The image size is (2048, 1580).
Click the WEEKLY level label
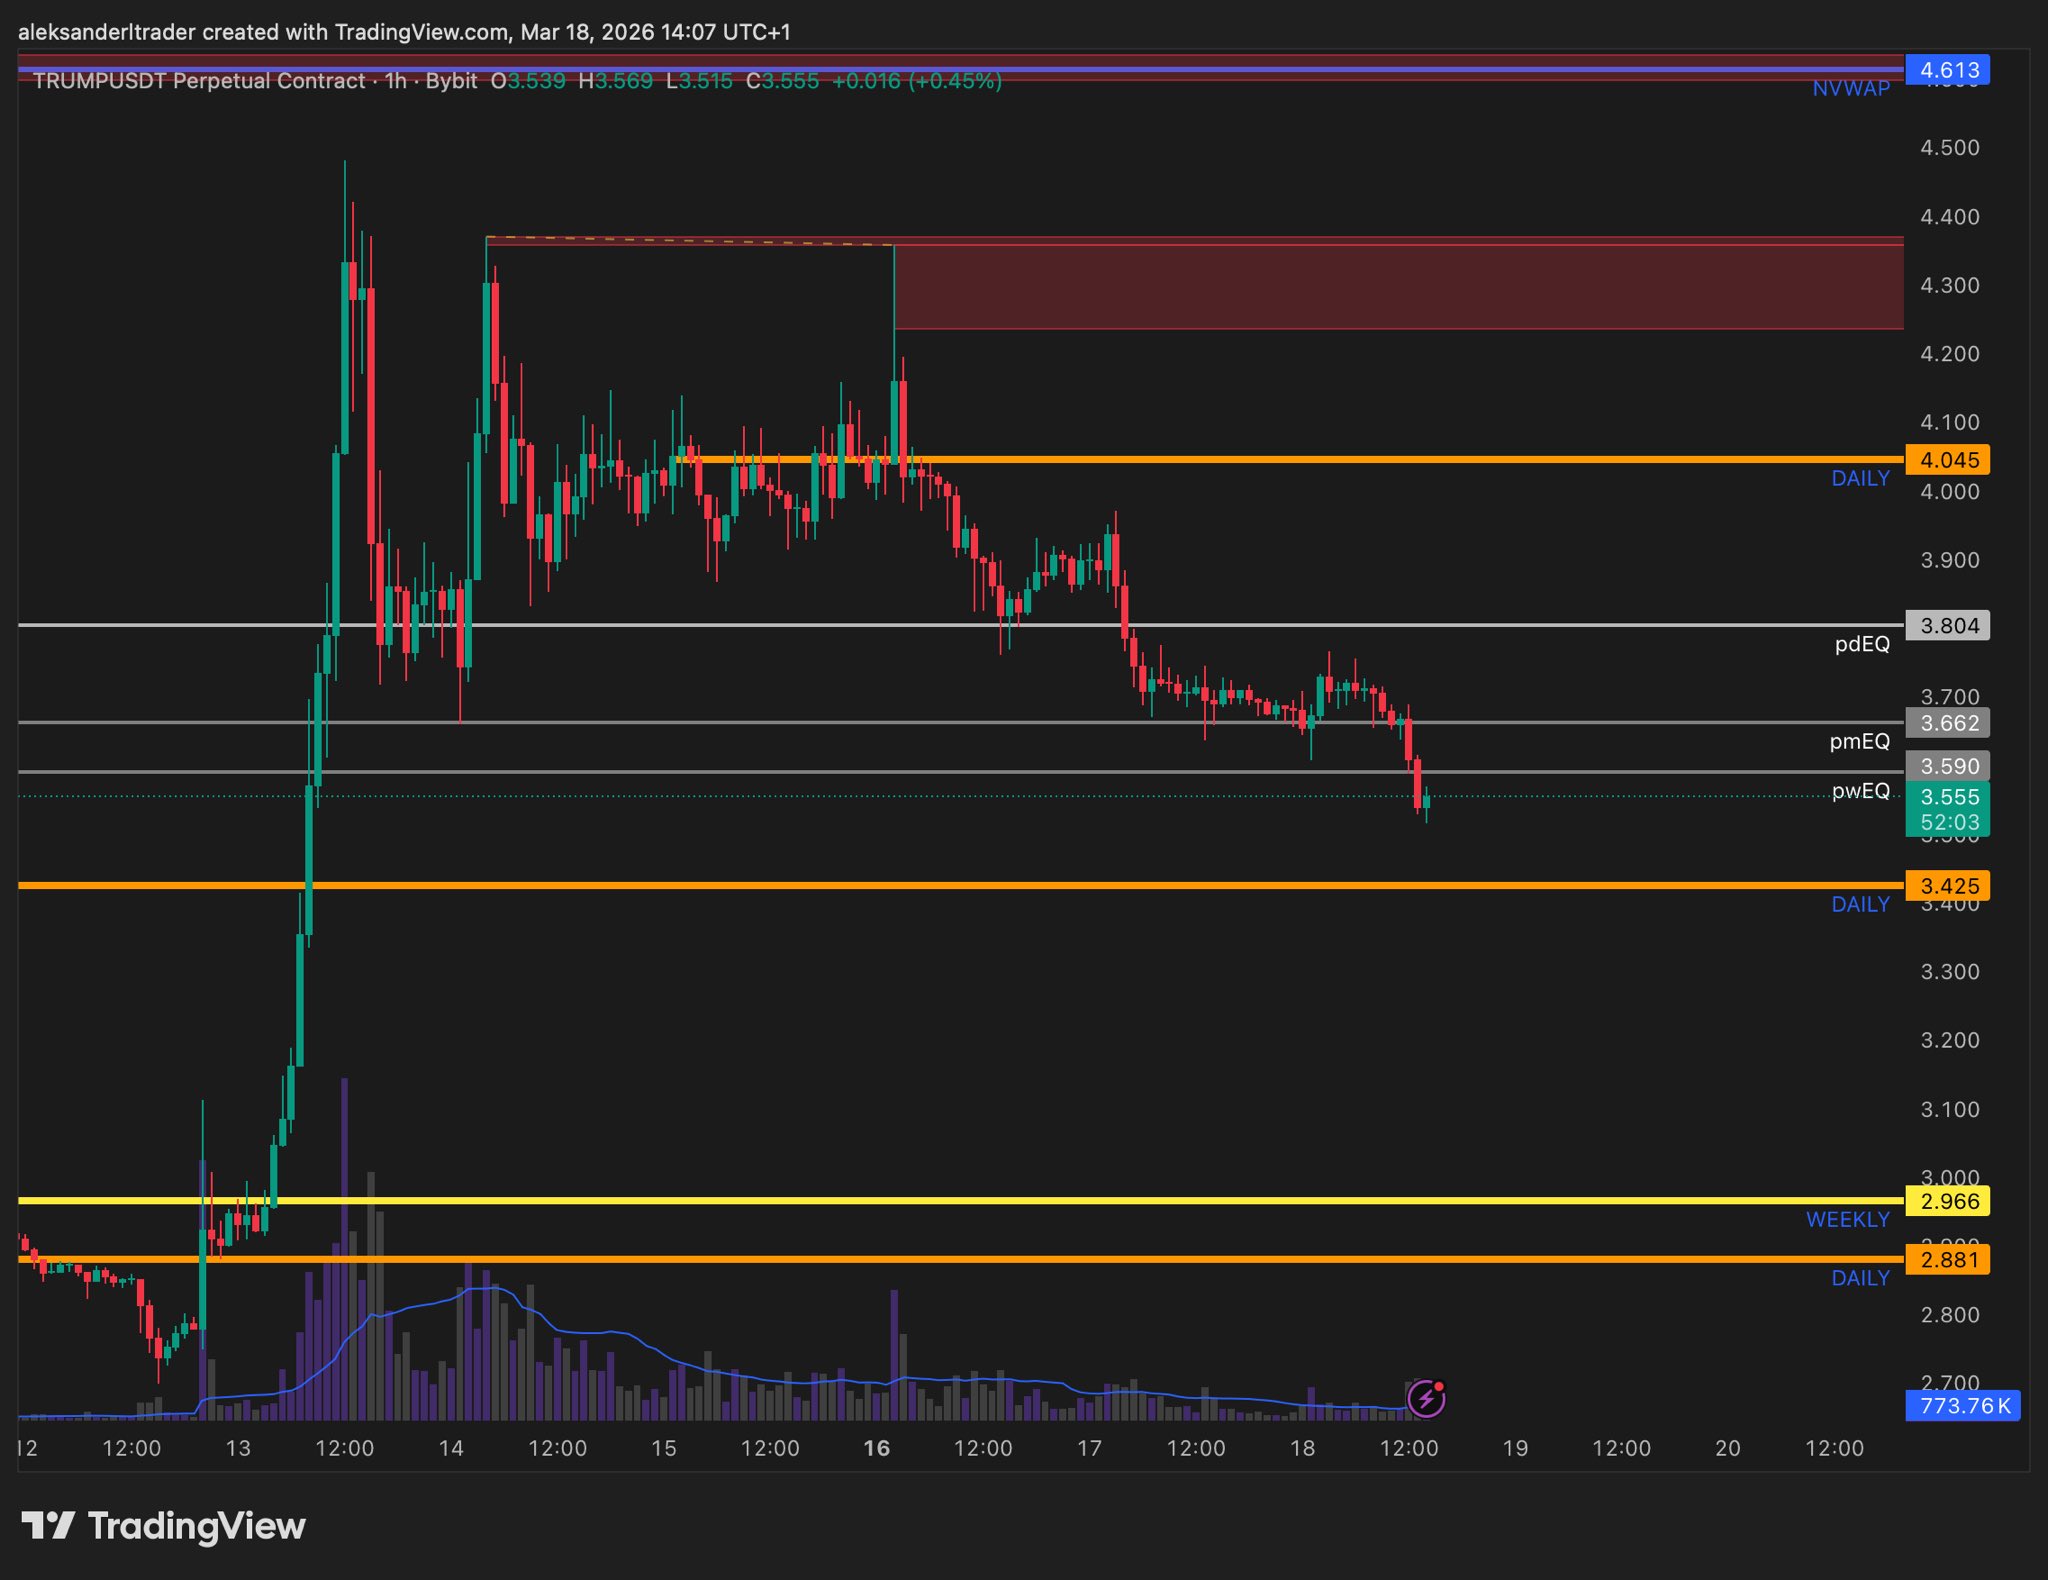[1847, 1220]
